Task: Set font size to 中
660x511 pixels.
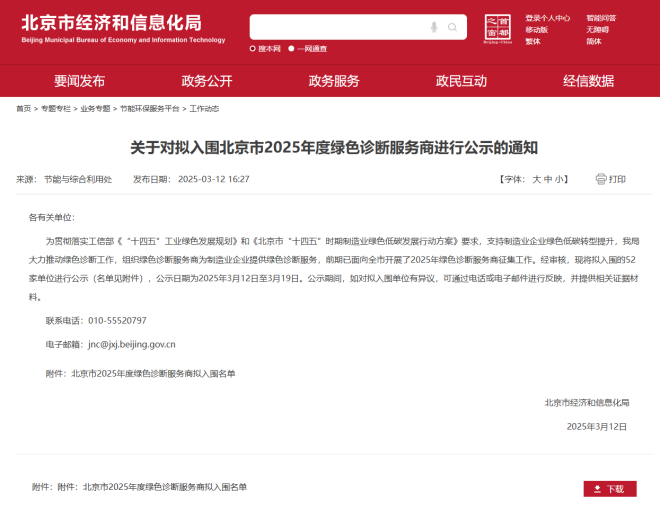Action: (548, 179)
